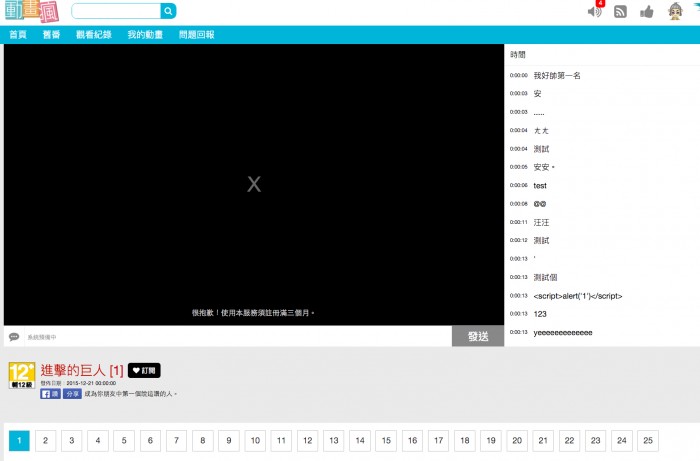
Task: Click comment row 'yeeeeeeeeeeeeee'
Action: click(602, 332)
